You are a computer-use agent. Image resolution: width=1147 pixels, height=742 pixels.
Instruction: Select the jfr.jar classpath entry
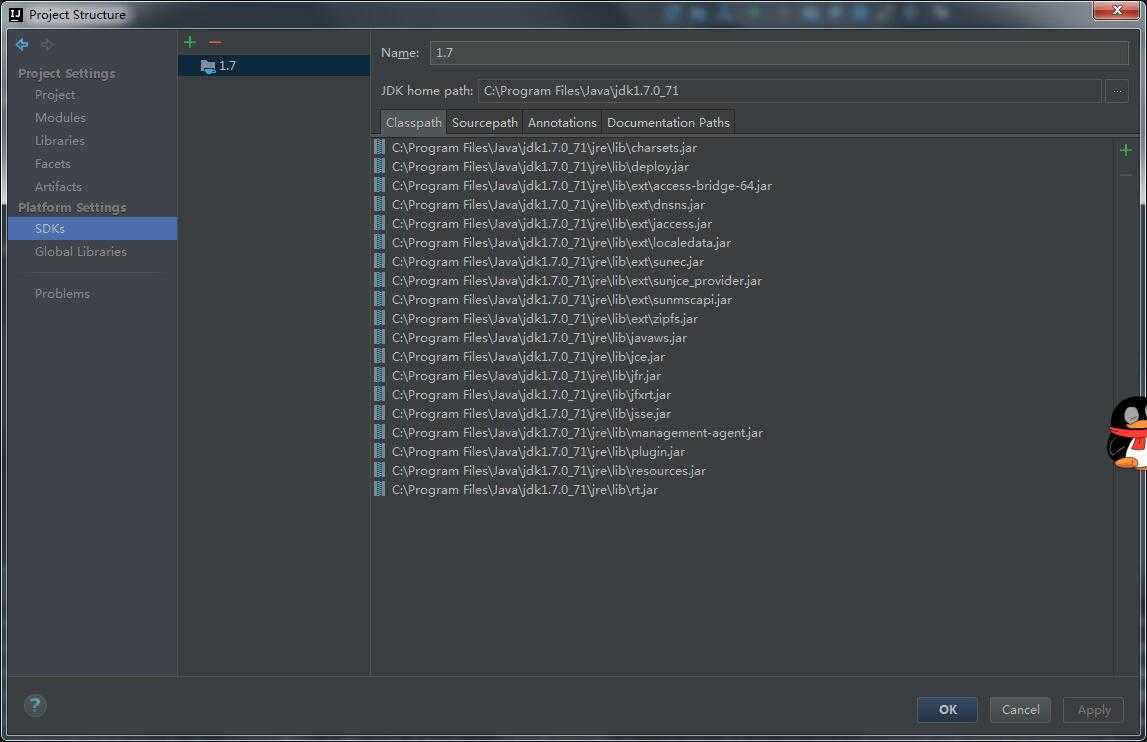[526, 376]
